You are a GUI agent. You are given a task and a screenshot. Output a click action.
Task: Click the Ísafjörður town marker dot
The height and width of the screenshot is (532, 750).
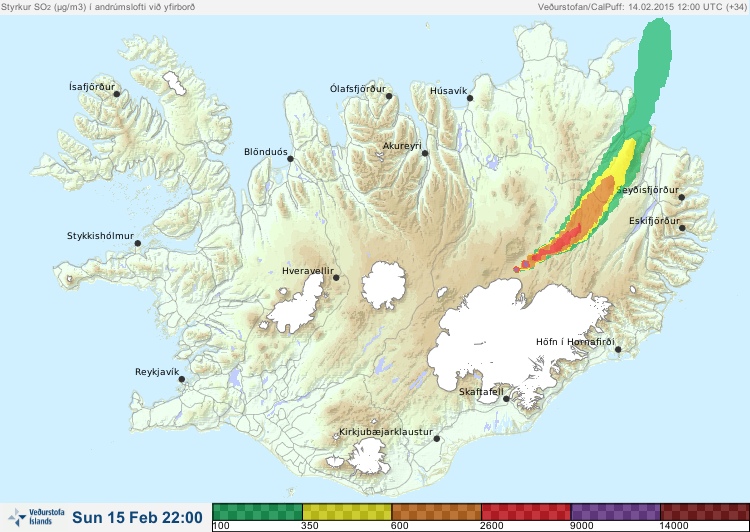(x=116, y=94)
